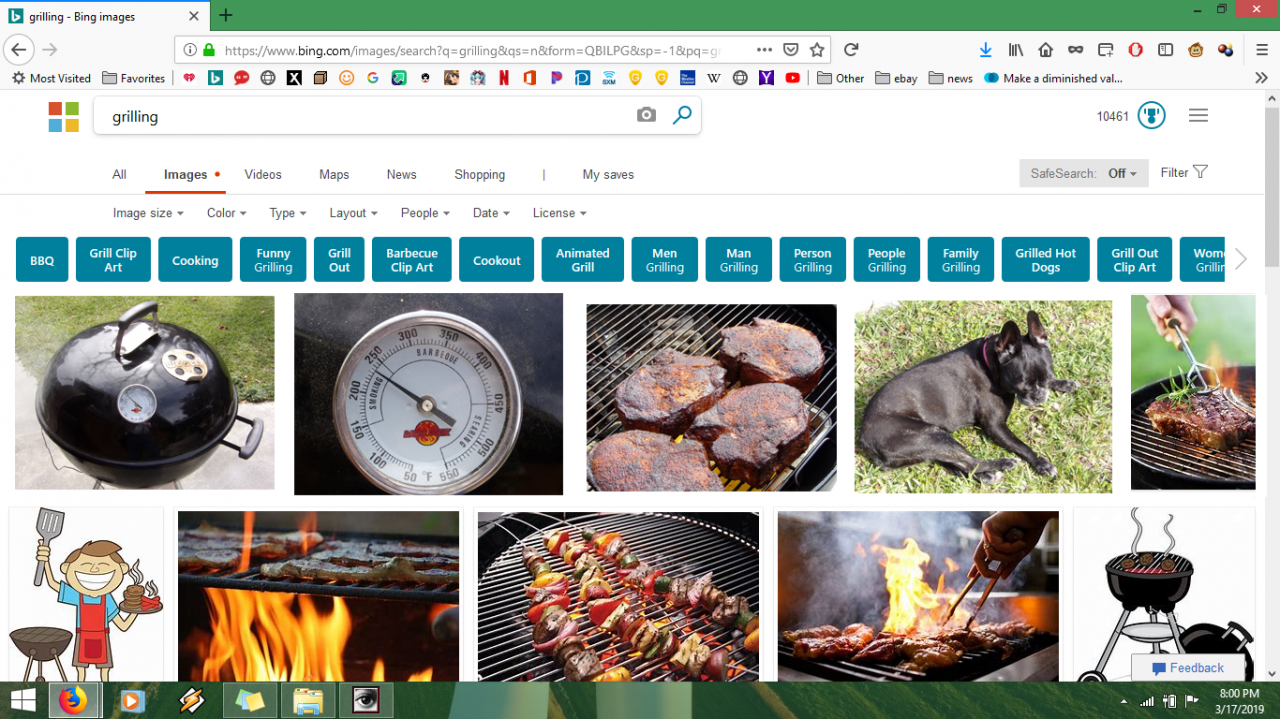Click the grilling search input field
Viewport: 1280px width, 719px height.
365,116
